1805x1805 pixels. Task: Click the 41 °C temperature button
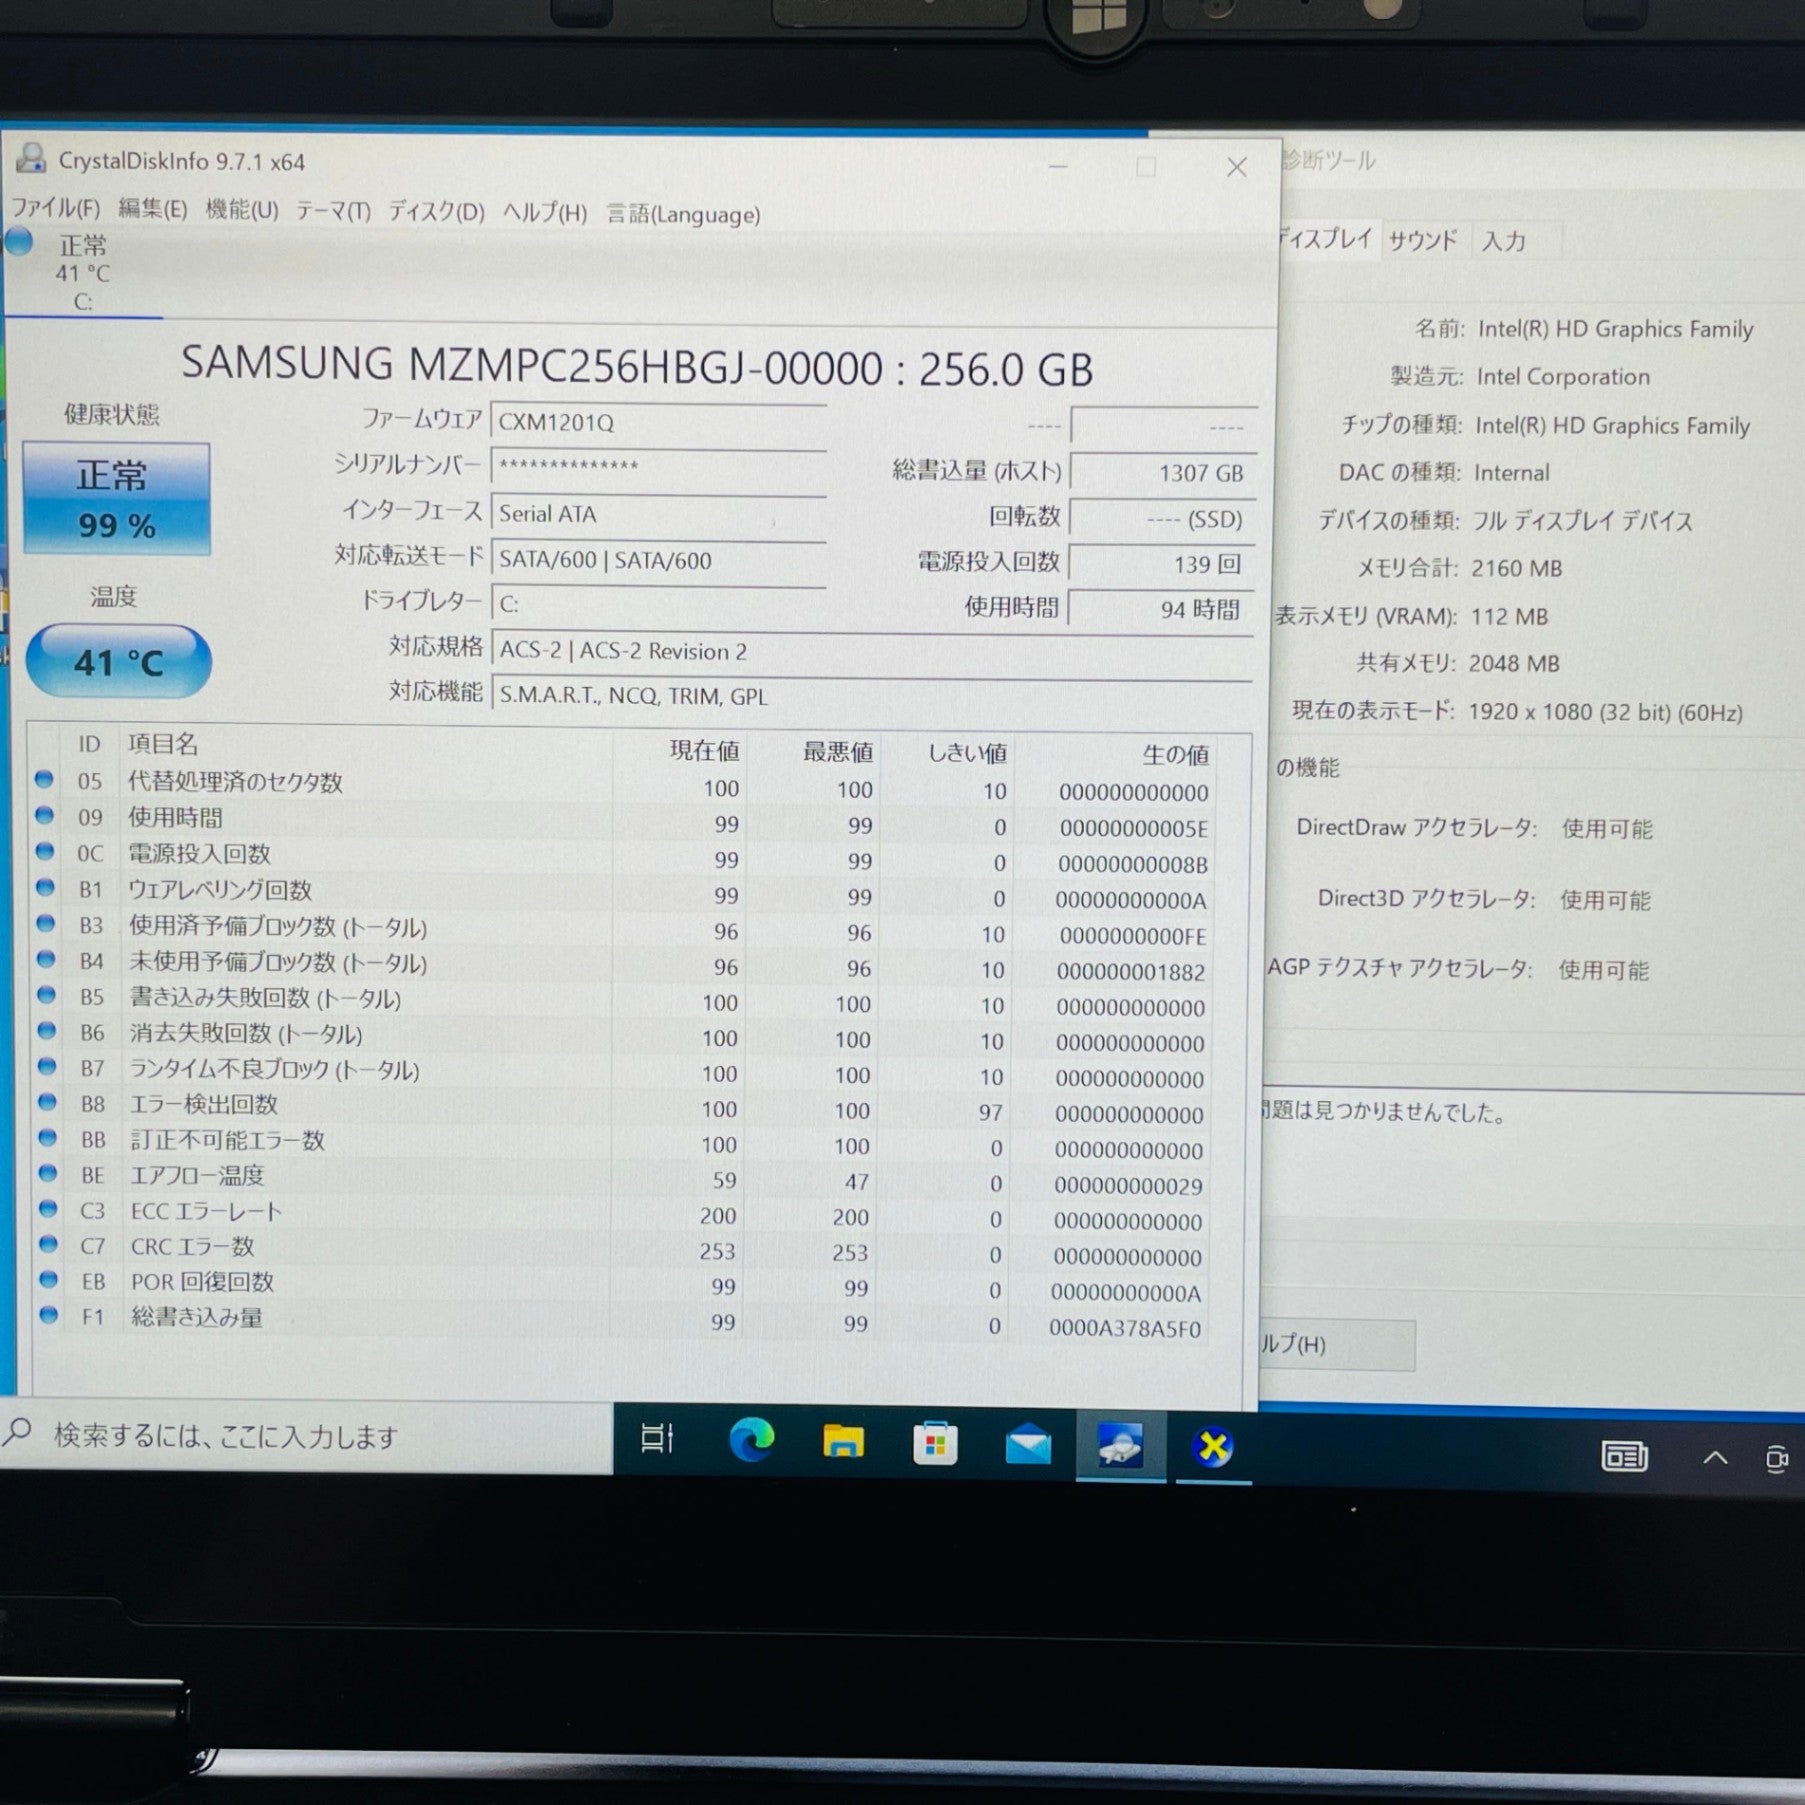(118, 661)
